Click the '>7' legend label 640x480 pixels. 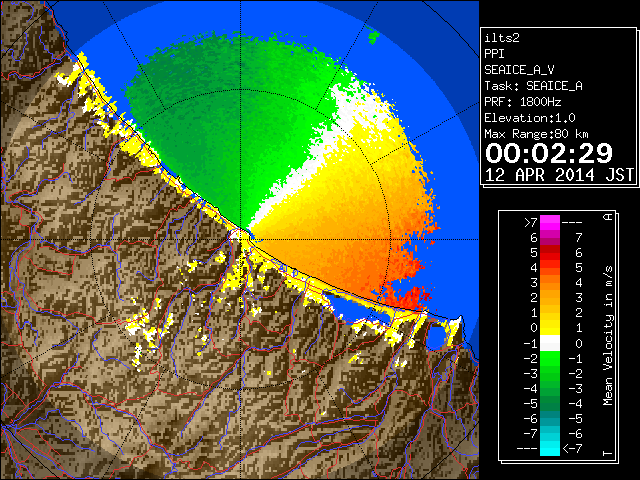click(530, 223)
